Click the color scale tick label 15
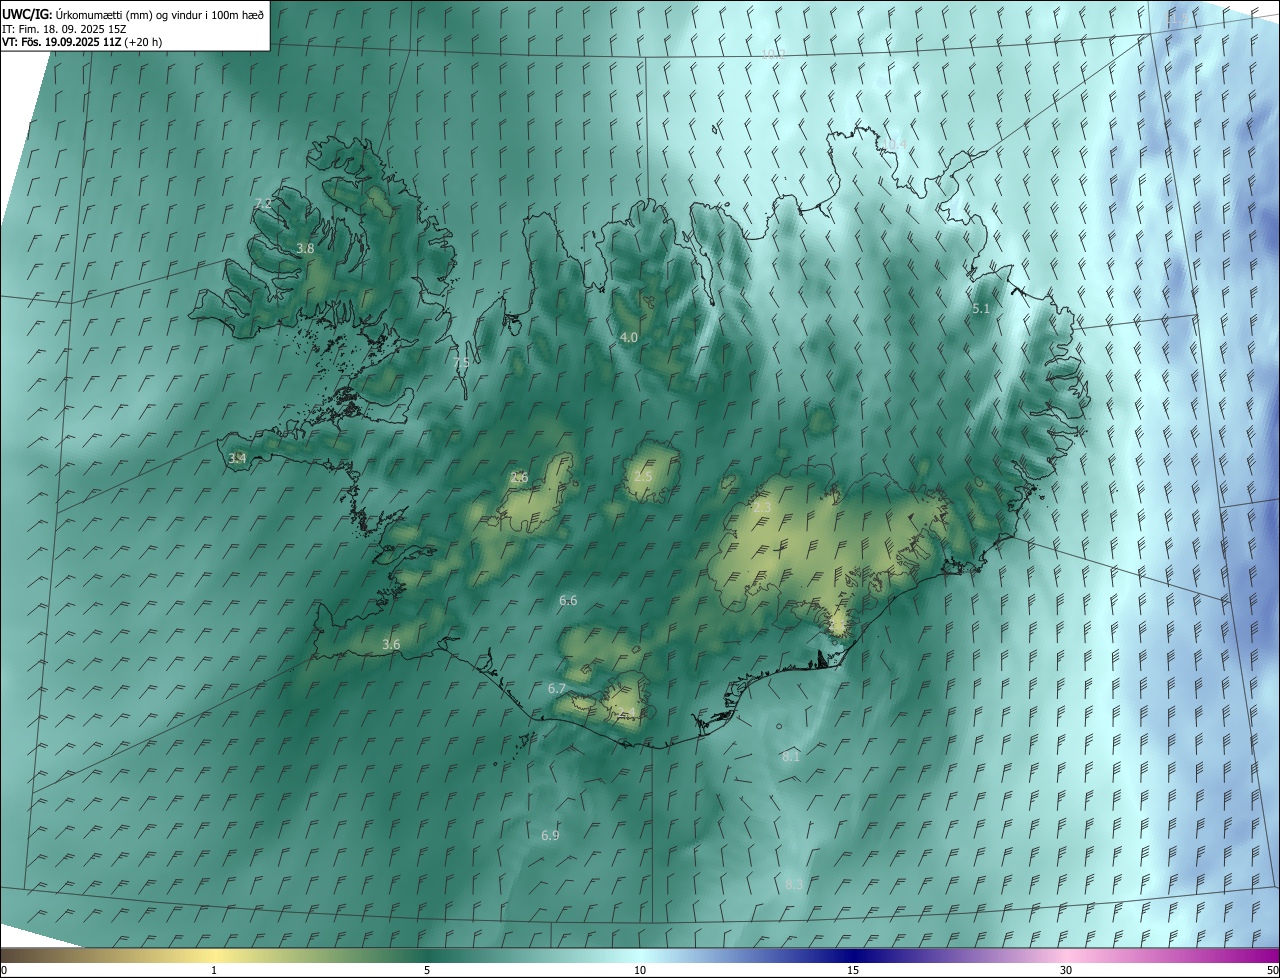 coord(853,970)
